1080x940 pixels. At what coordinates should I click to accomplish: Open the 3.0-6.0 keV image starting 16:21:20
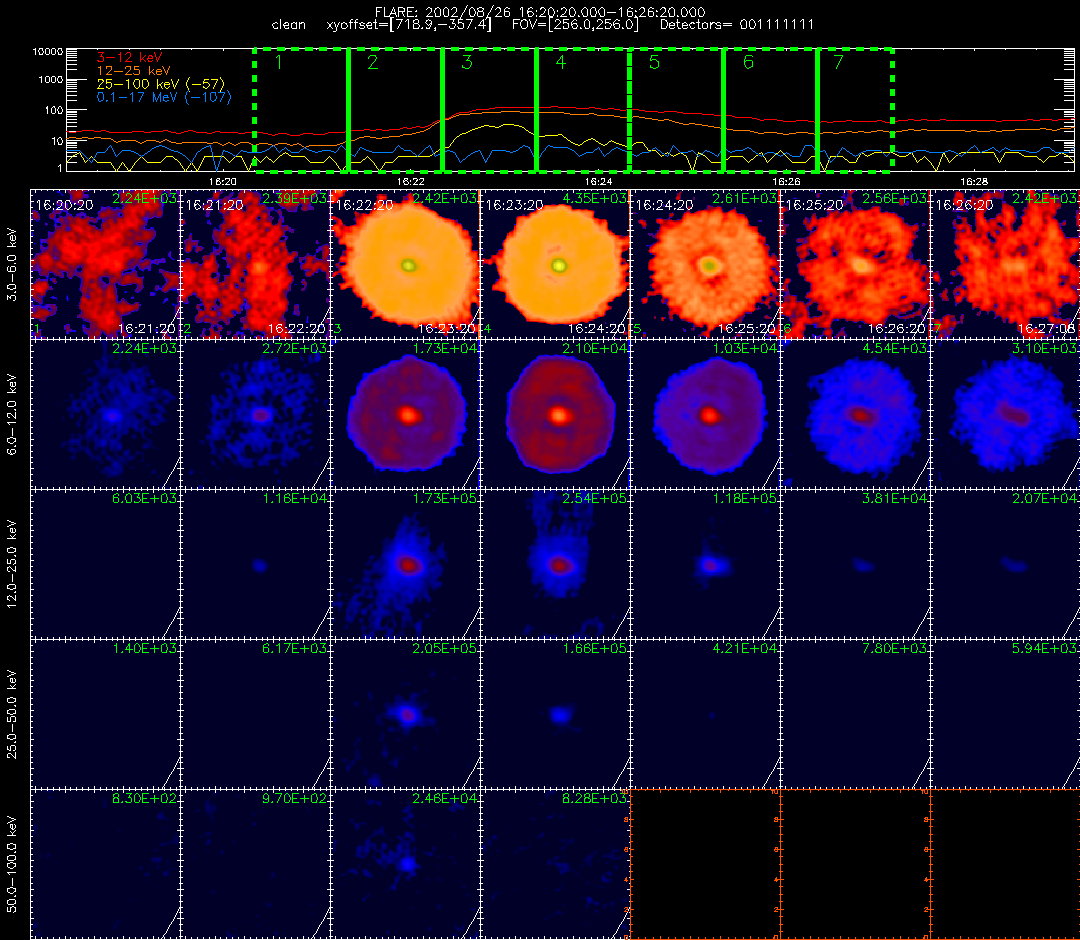256,264
